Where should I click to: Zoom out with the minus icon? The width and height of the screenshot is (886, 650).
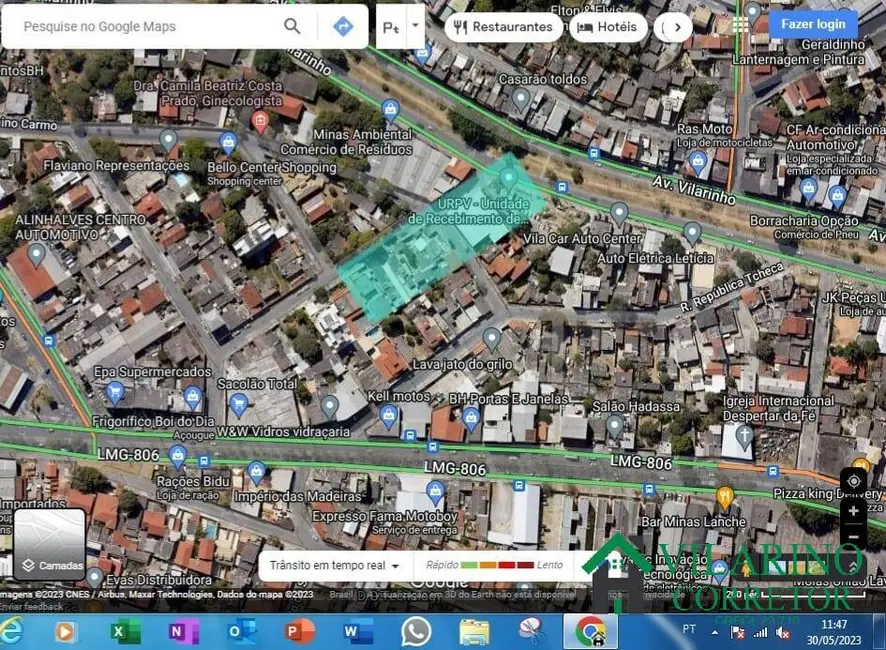(855, 537)
